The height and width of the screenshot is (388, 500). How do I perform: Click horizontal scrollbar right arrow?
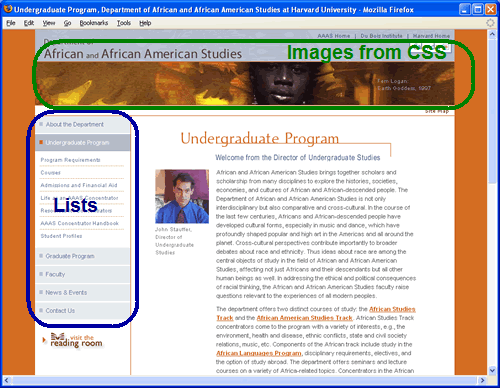pyautogui.click(x=482, y=380)
